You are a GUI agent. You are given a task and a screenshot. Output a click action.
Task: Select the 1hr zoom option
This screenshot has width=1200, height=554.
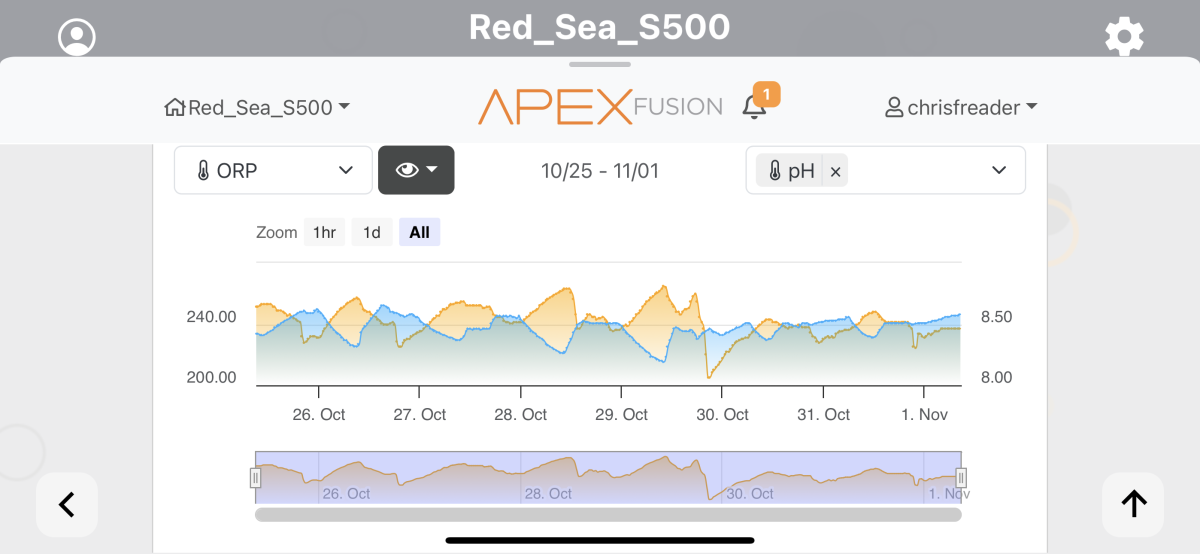[x=324, y=232]
